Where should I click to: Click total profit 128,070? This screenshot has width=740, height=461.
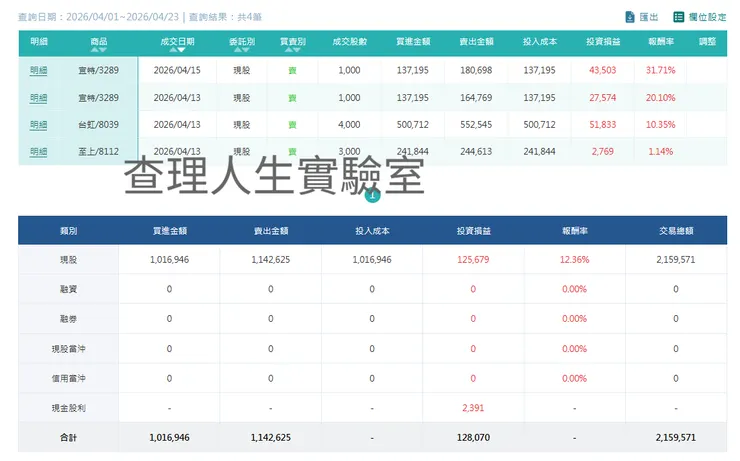pos(473,437)
